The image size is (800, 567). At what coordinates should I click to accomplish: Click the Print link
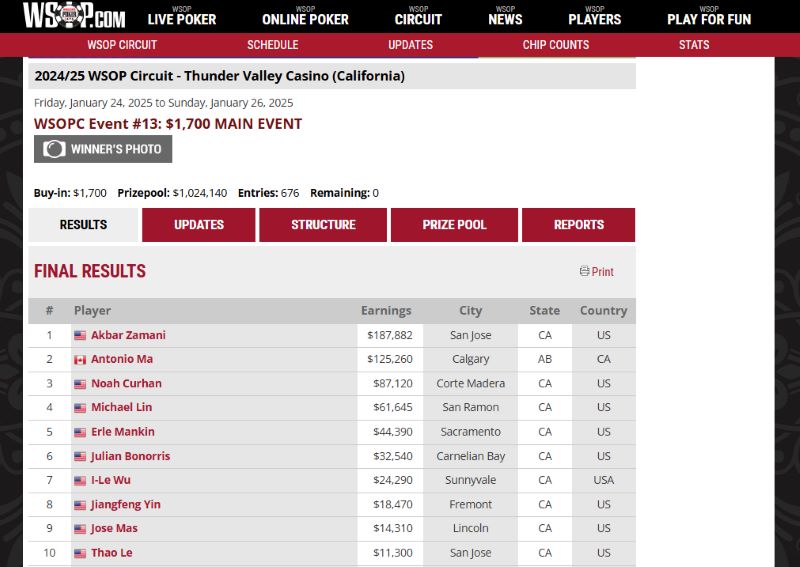tap(602, 272)
